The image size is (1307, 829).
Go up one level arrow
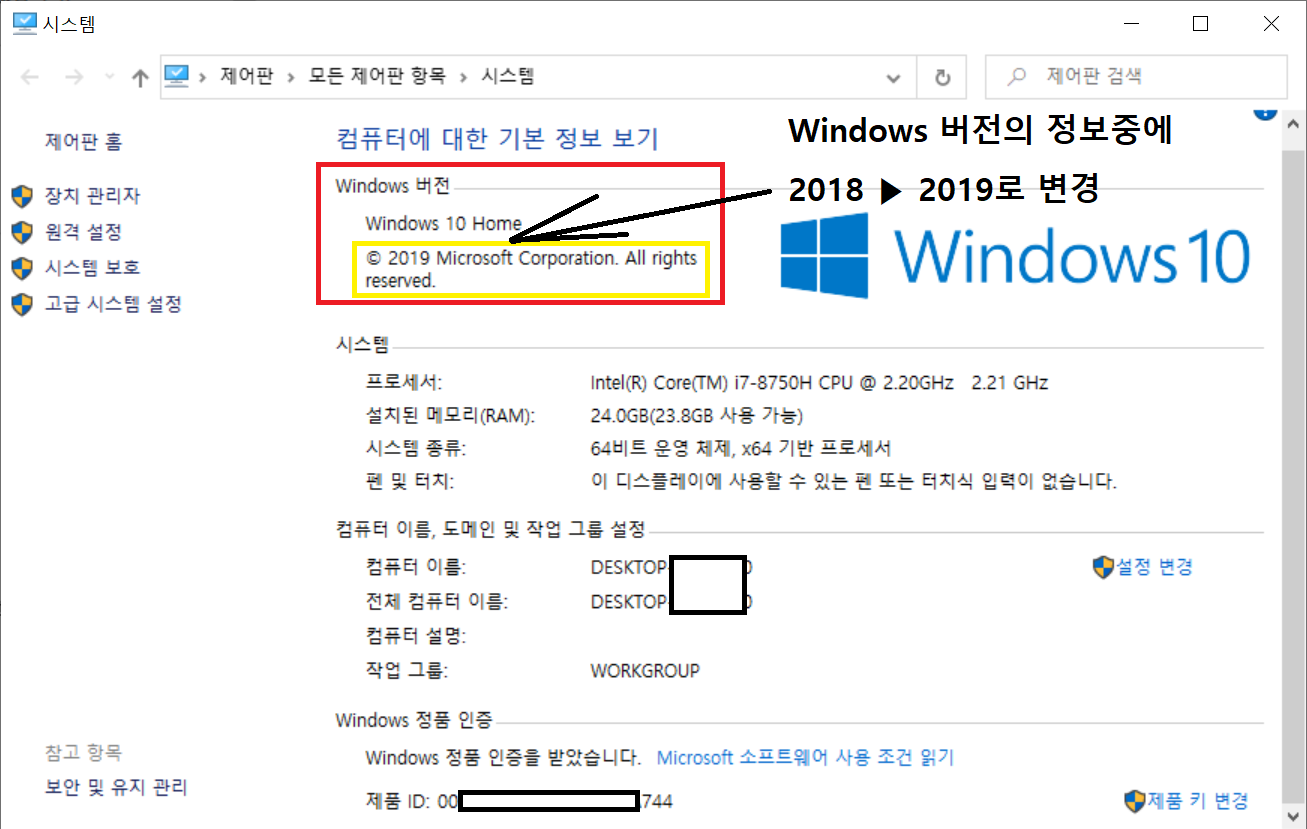[140, 77]
